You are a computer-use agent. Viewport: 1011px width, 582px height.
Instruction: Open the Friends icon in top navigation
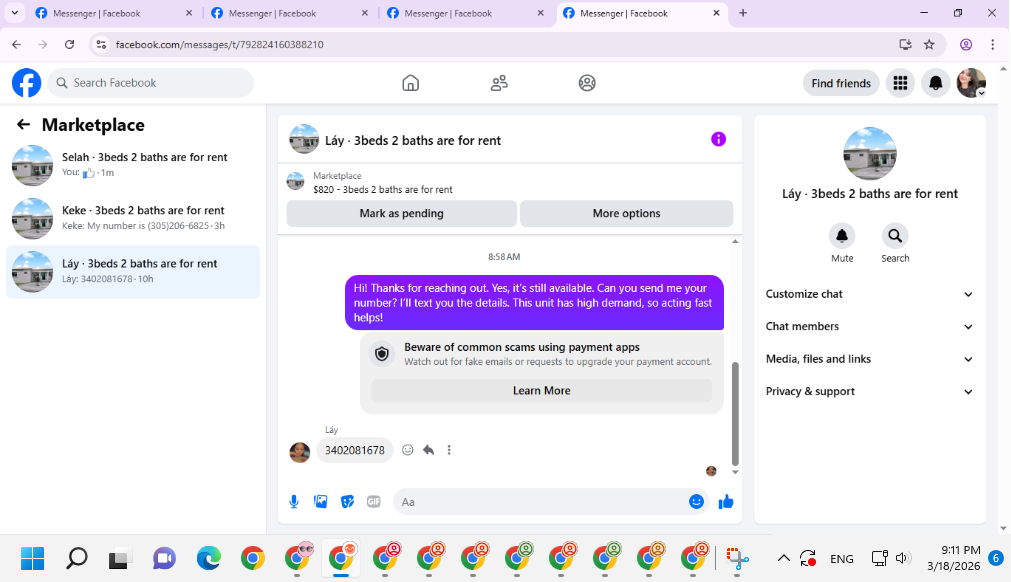pyautogui.click(x=499, y=83)
